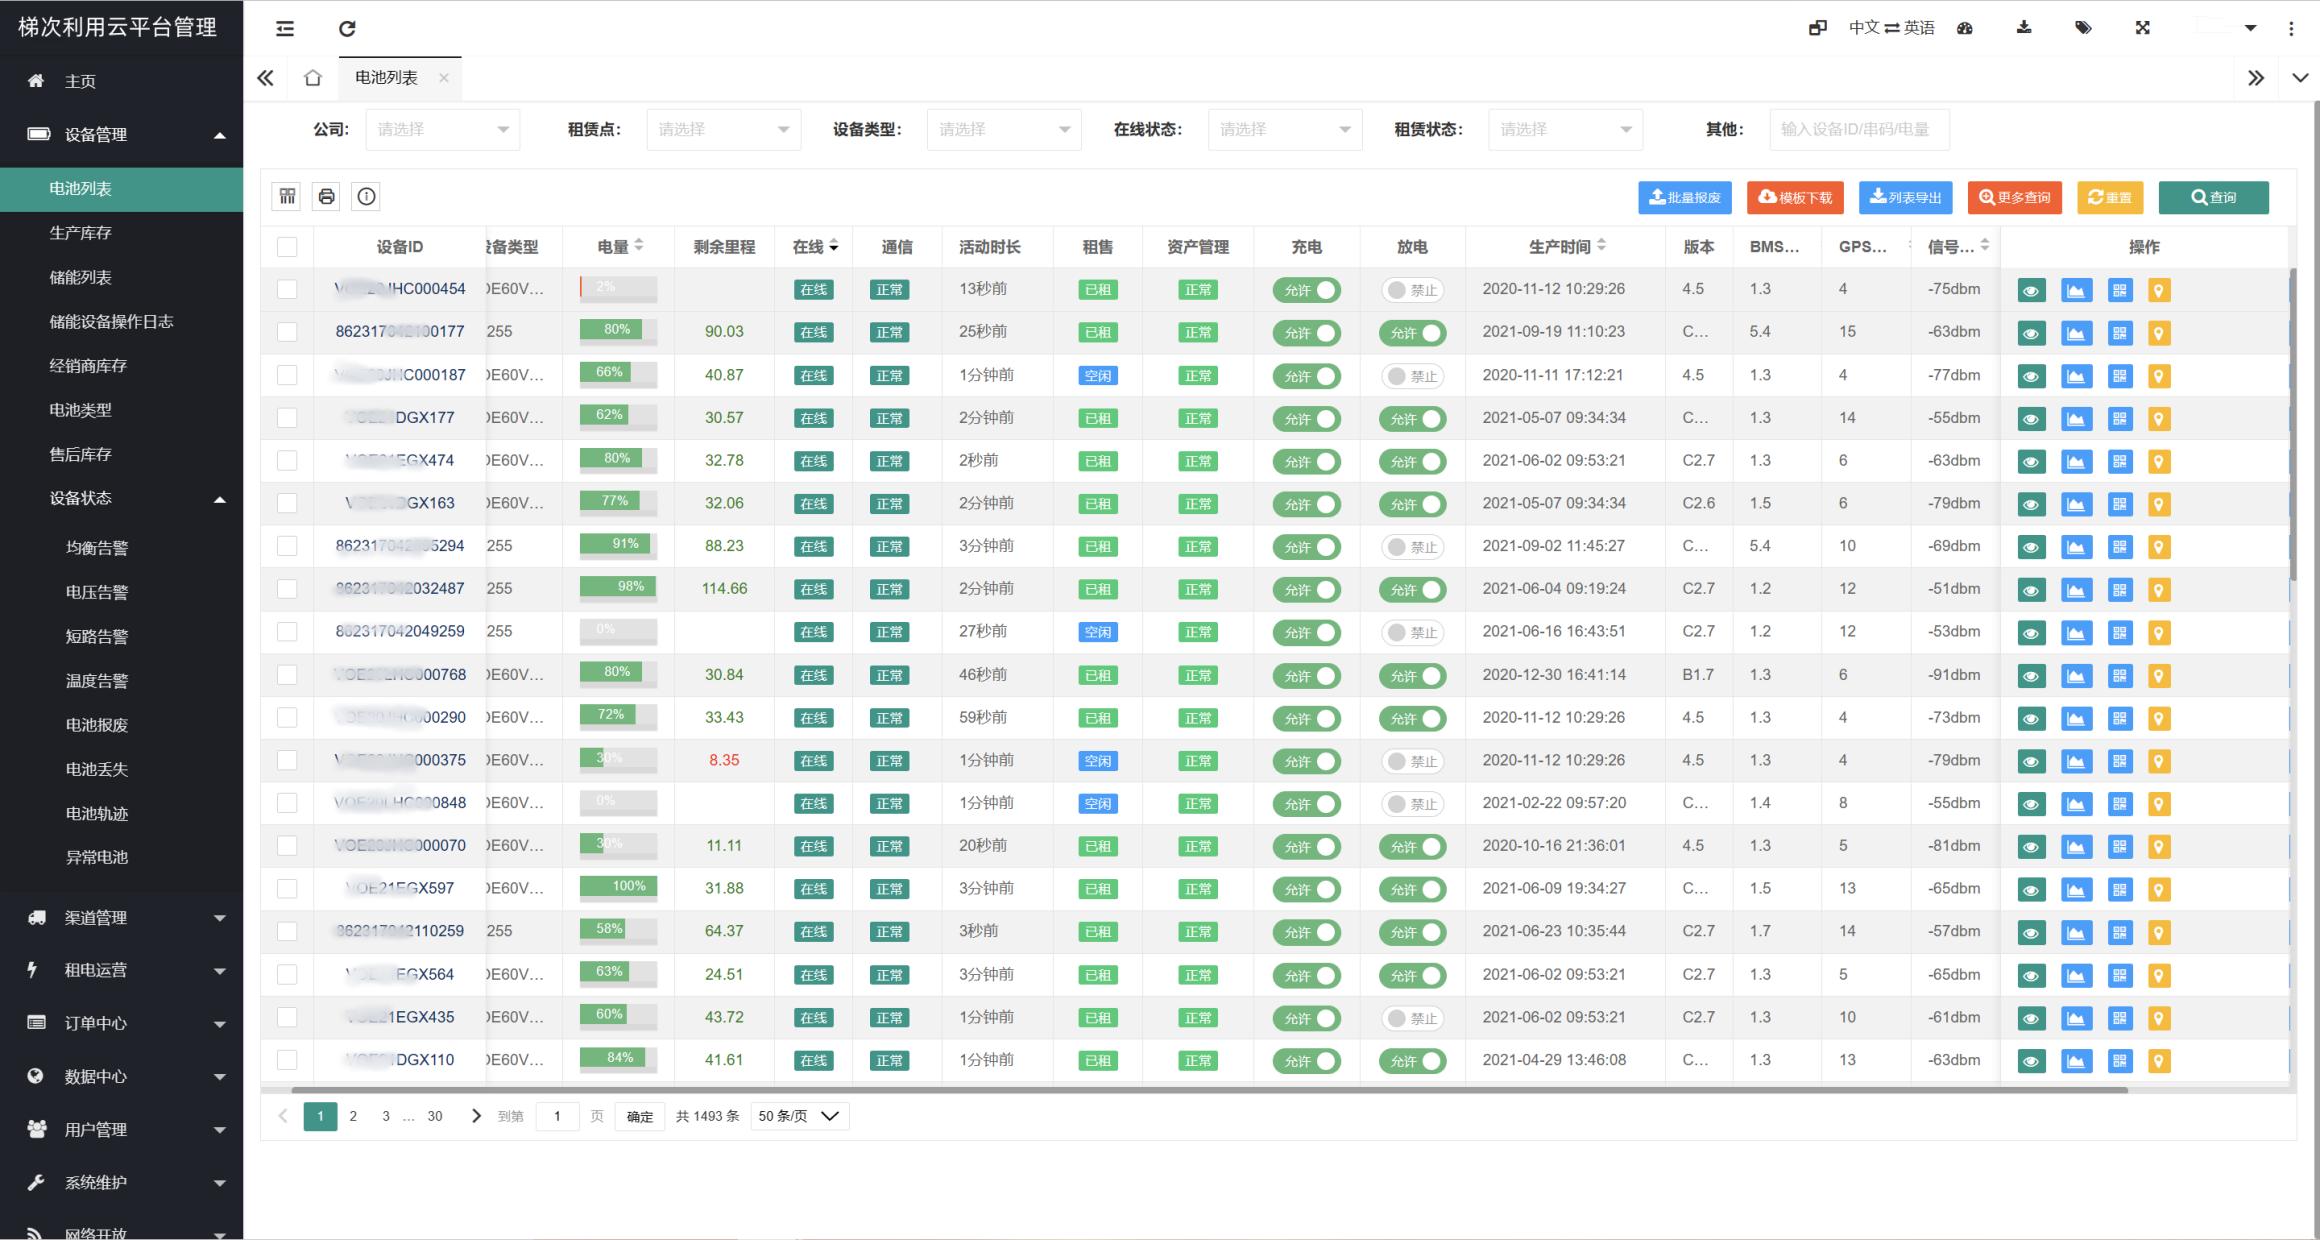2320x1240 pixels.
Task: Expand the 渠道管理 sidebar menu
Action: pyautogui.click(x=122, y=917)
